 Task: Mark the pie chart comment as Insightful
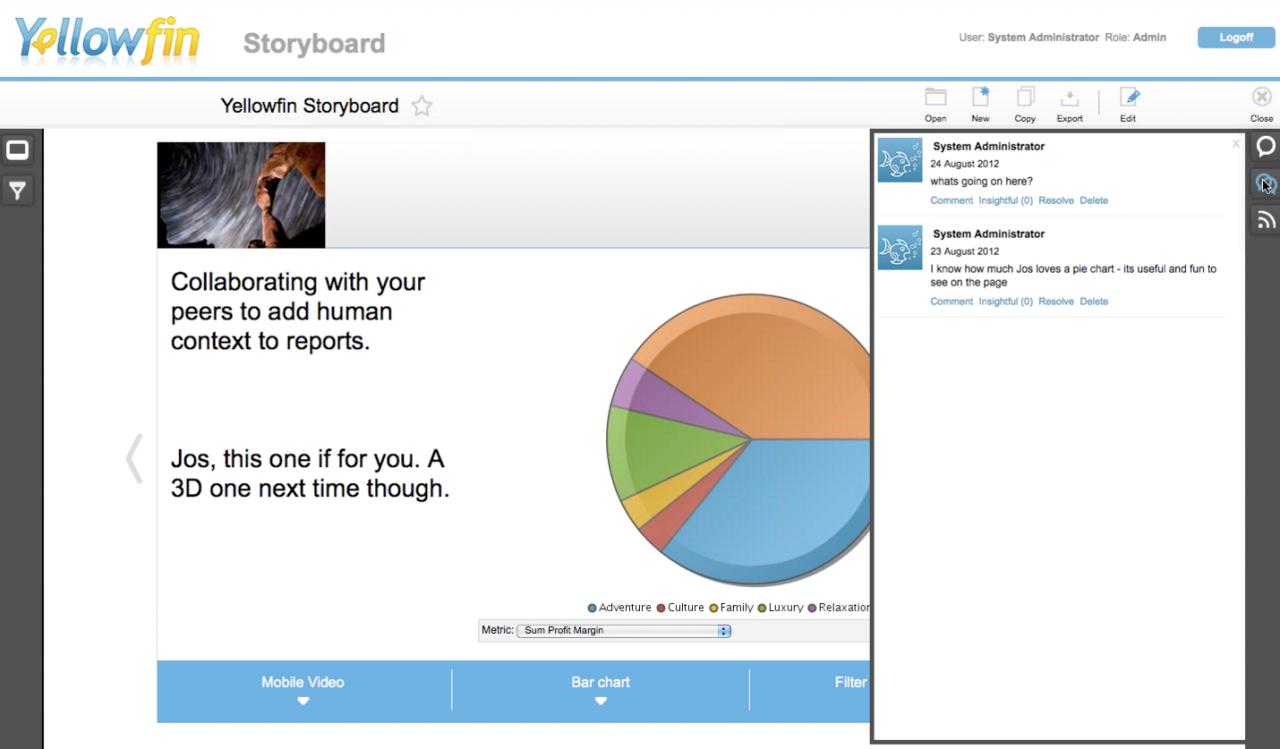[1005, 302]
